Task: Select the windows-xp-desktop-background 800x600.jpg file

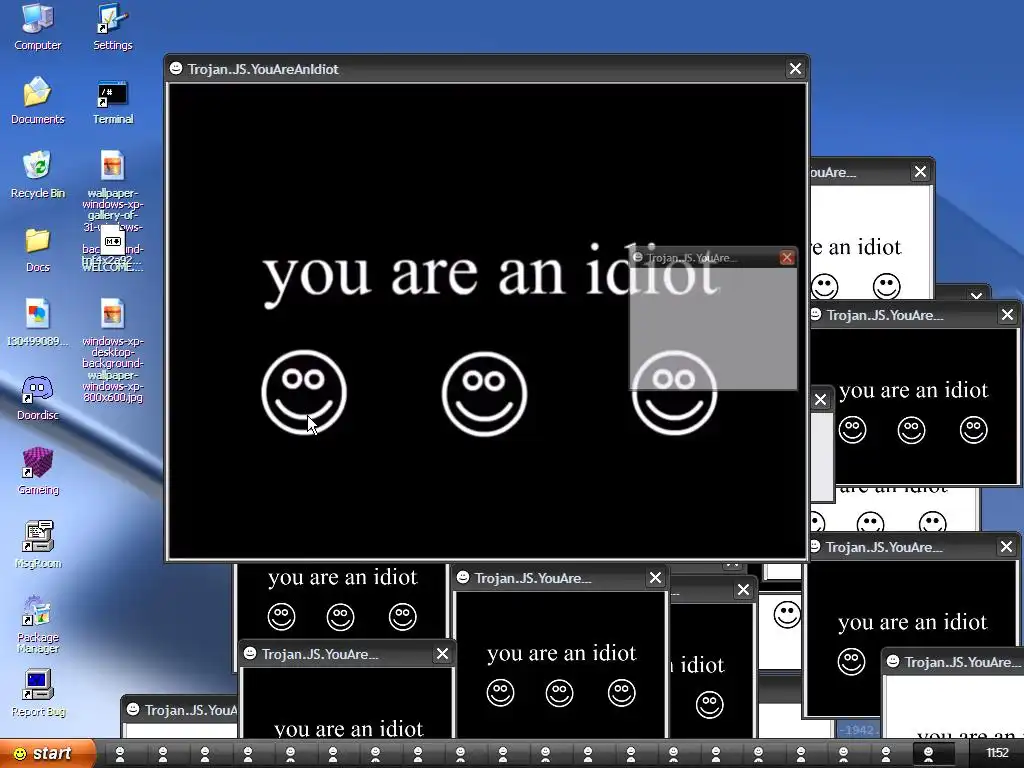Action: 112,350
